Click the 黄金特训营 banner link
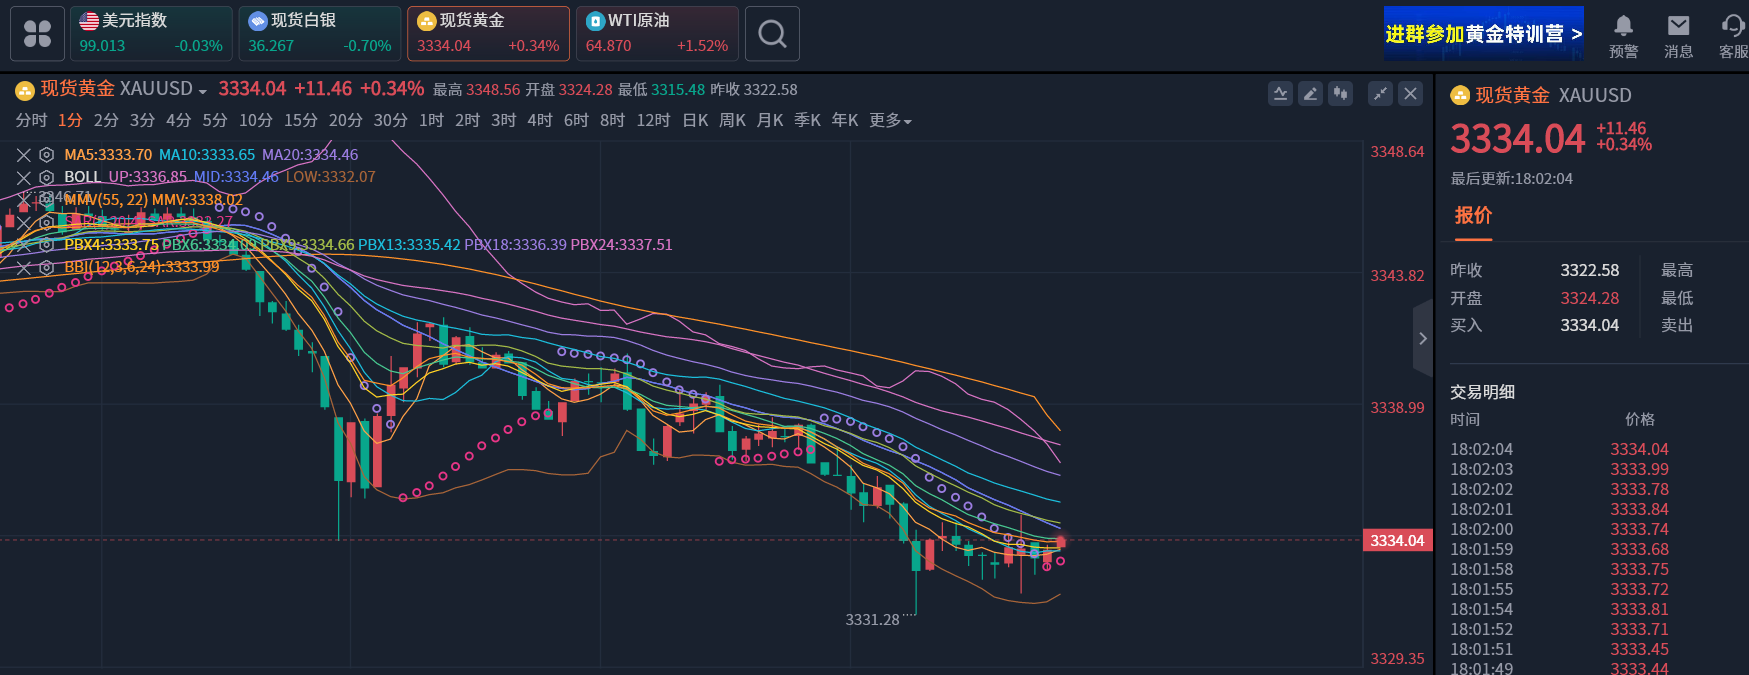This screenshot has width=1749, height=675. point(1483,34)
